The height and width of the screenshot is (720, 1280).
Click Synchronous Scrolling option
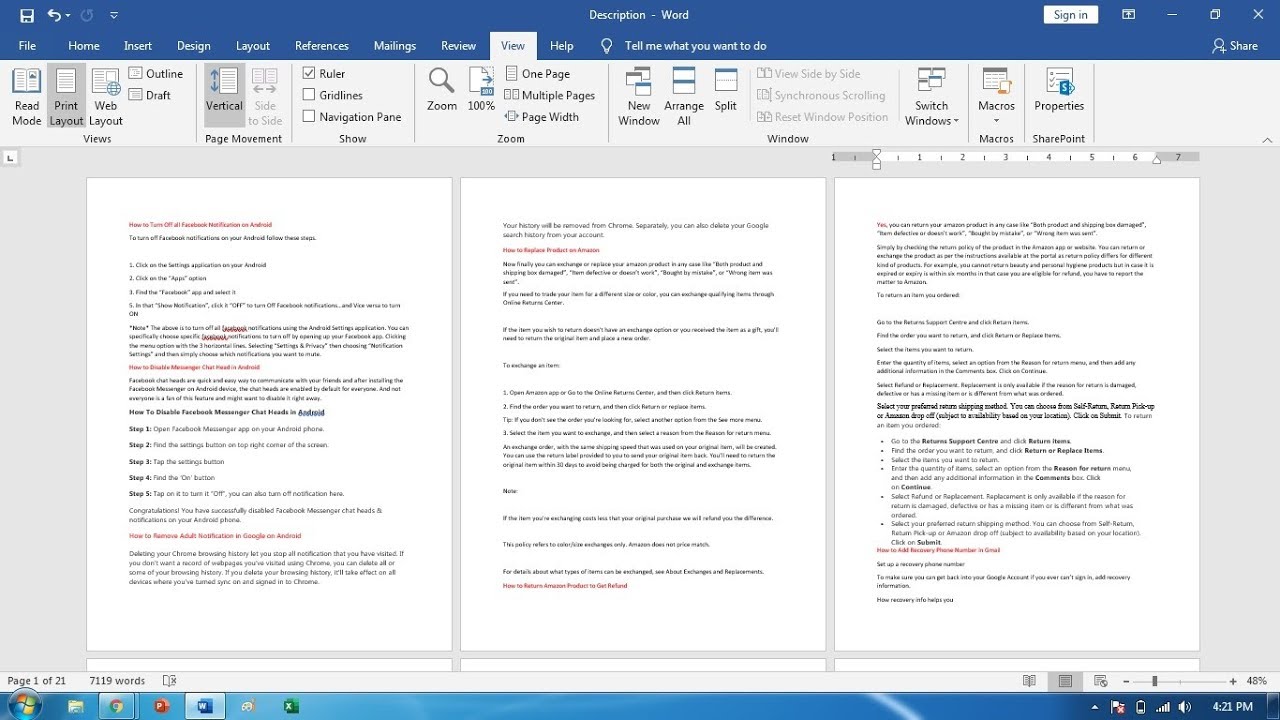(820, 95)
